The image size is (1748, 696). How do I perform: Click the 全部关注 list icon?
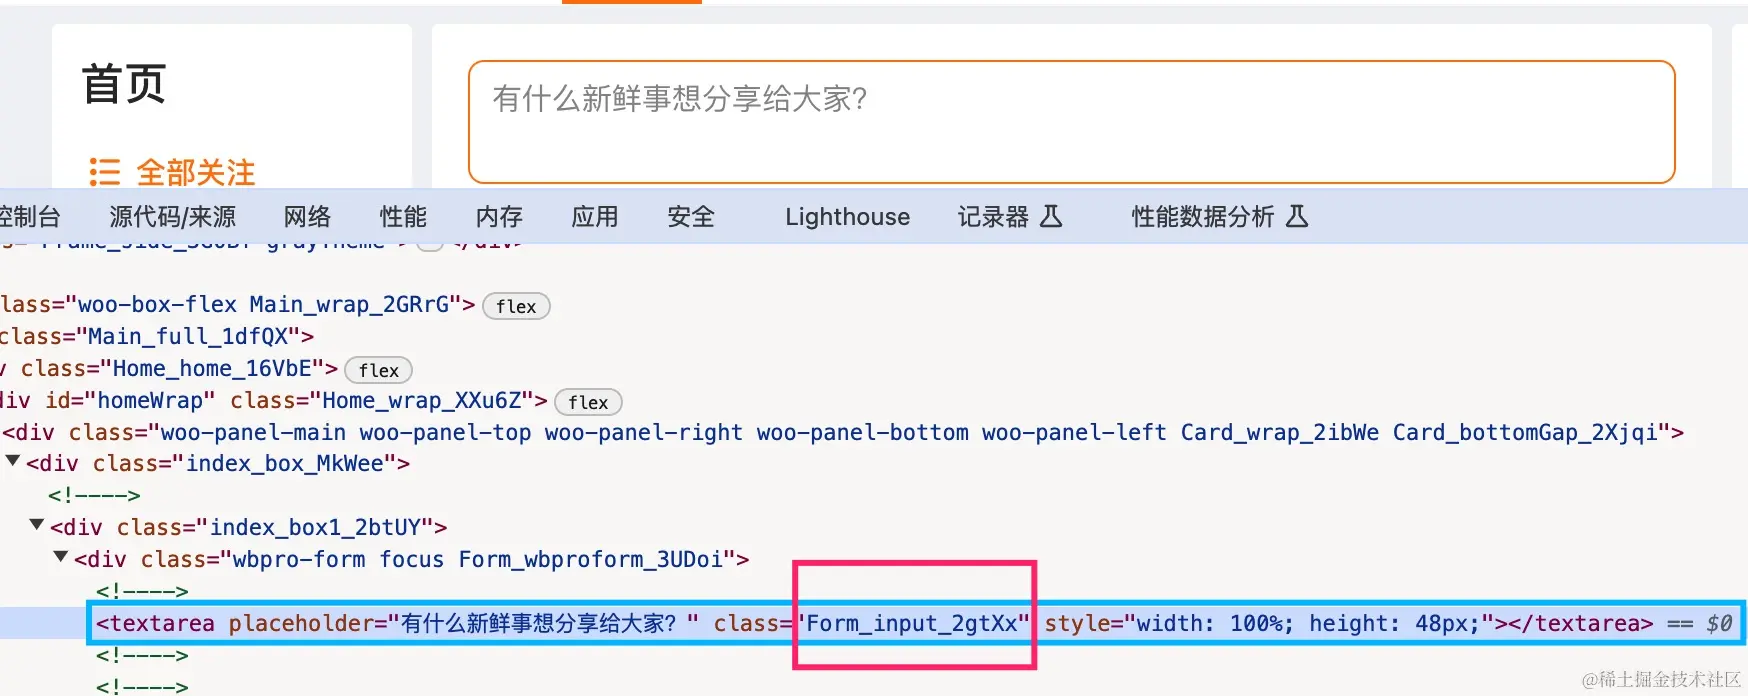click(104, 172)
